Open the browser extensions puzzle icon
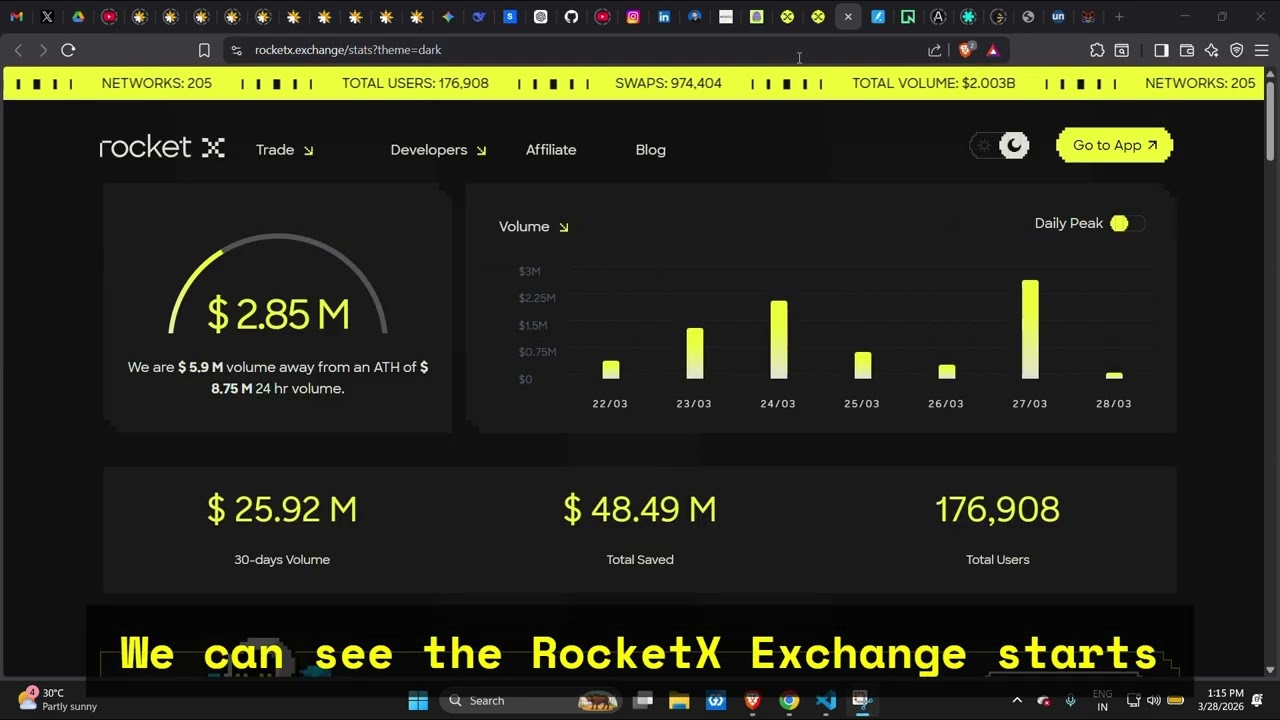 1097,50
